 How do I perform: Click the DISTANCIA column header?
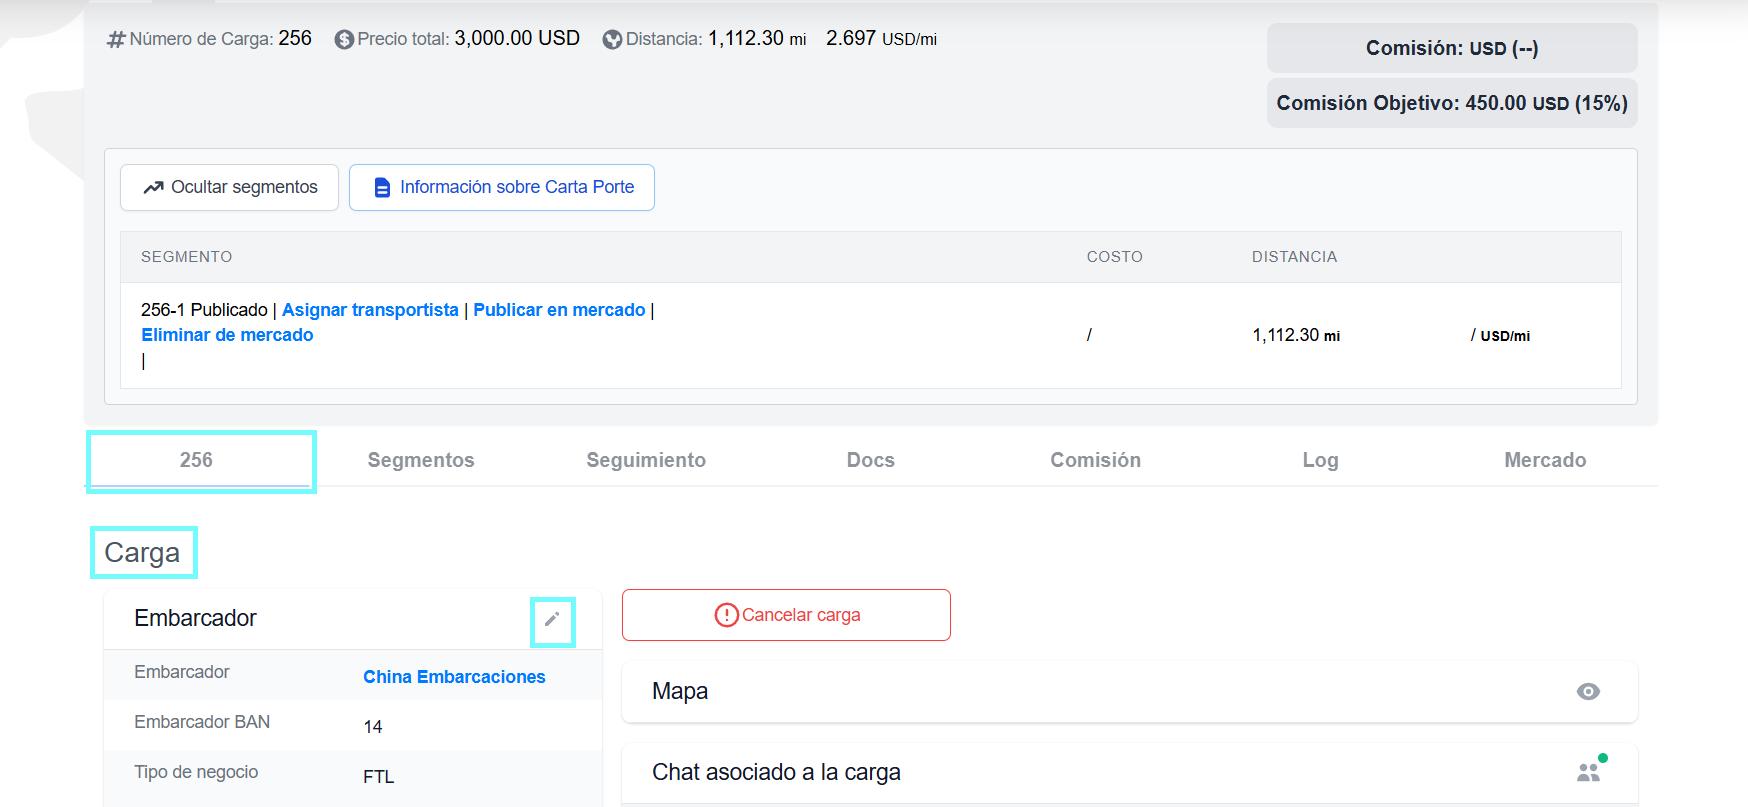coord(1294,257)
